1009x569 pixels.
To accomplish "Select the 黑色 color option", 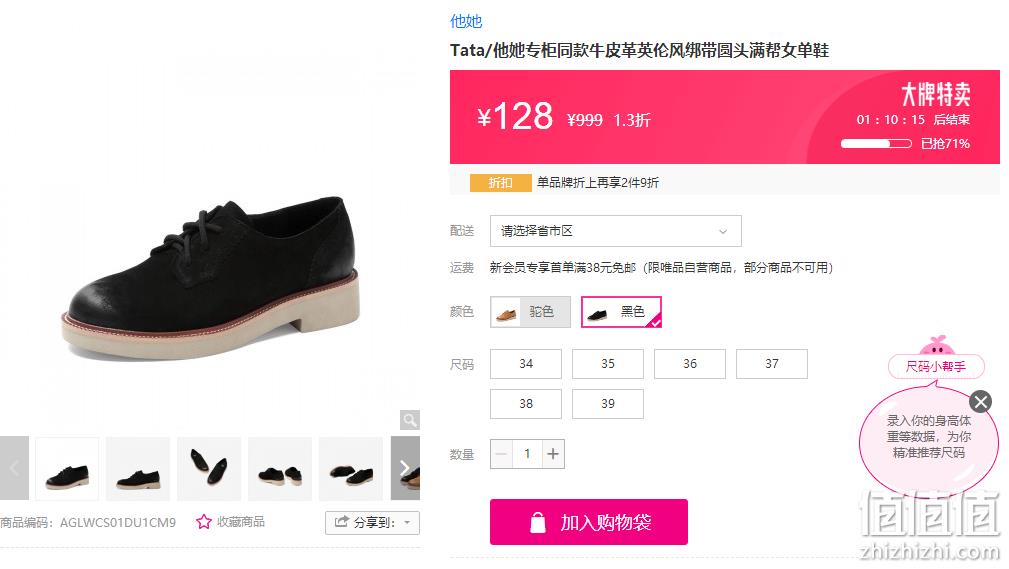I will (x=621, y=312).
